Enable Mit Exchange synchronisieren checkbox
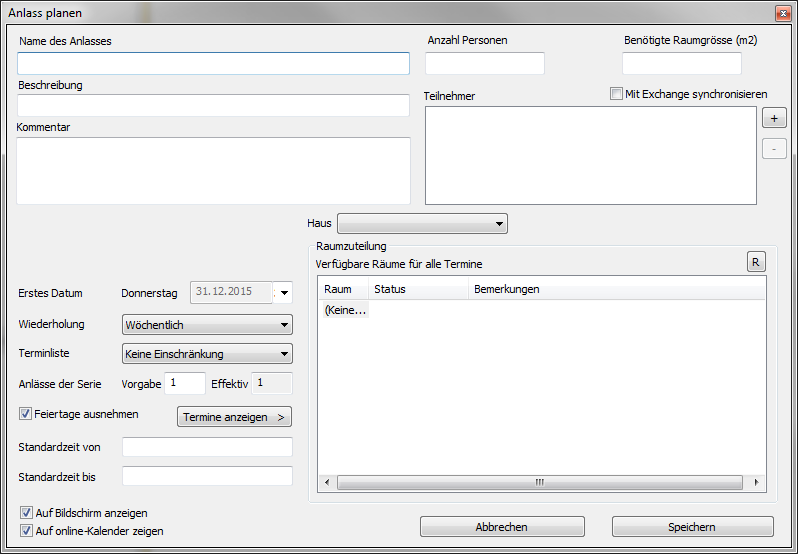Viewport: 798px width, 554px height. click(x=616, y=94)
